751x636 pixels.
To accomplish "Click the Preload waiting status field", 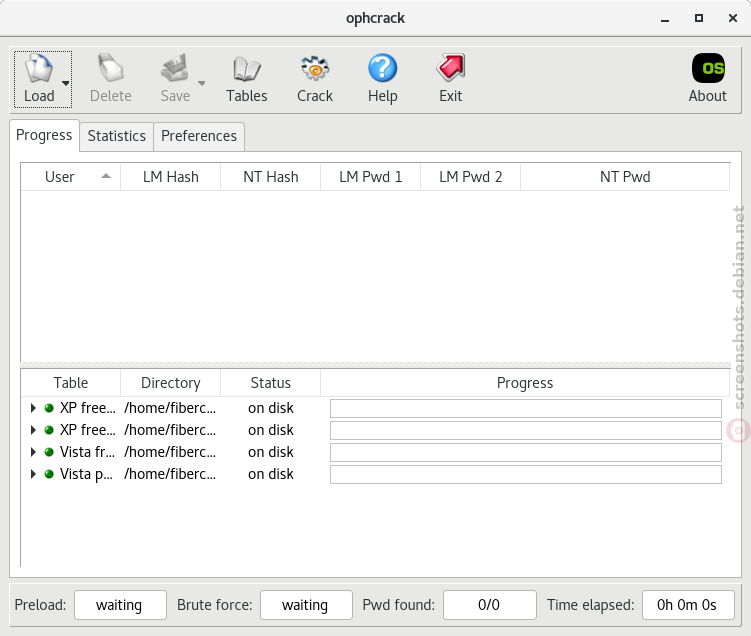I will [x=120, y=605].
